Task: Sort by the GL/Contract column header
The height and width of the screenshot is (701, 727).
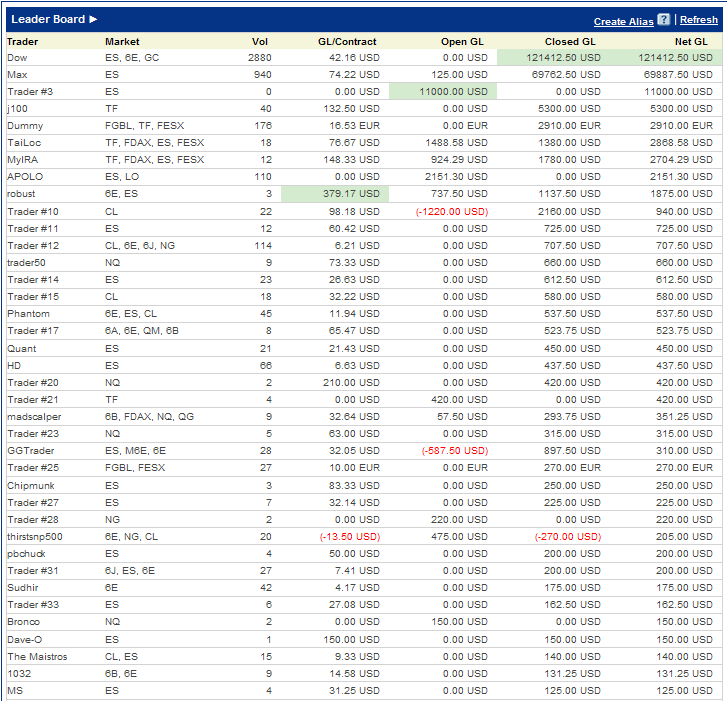Action: pyautogui.click(x=347, y=42)
